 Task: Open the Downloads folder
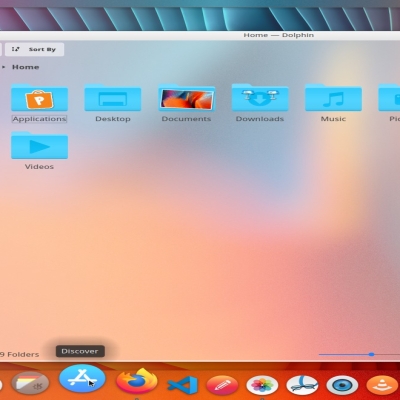pyautogui.click(x=260, y=103)
